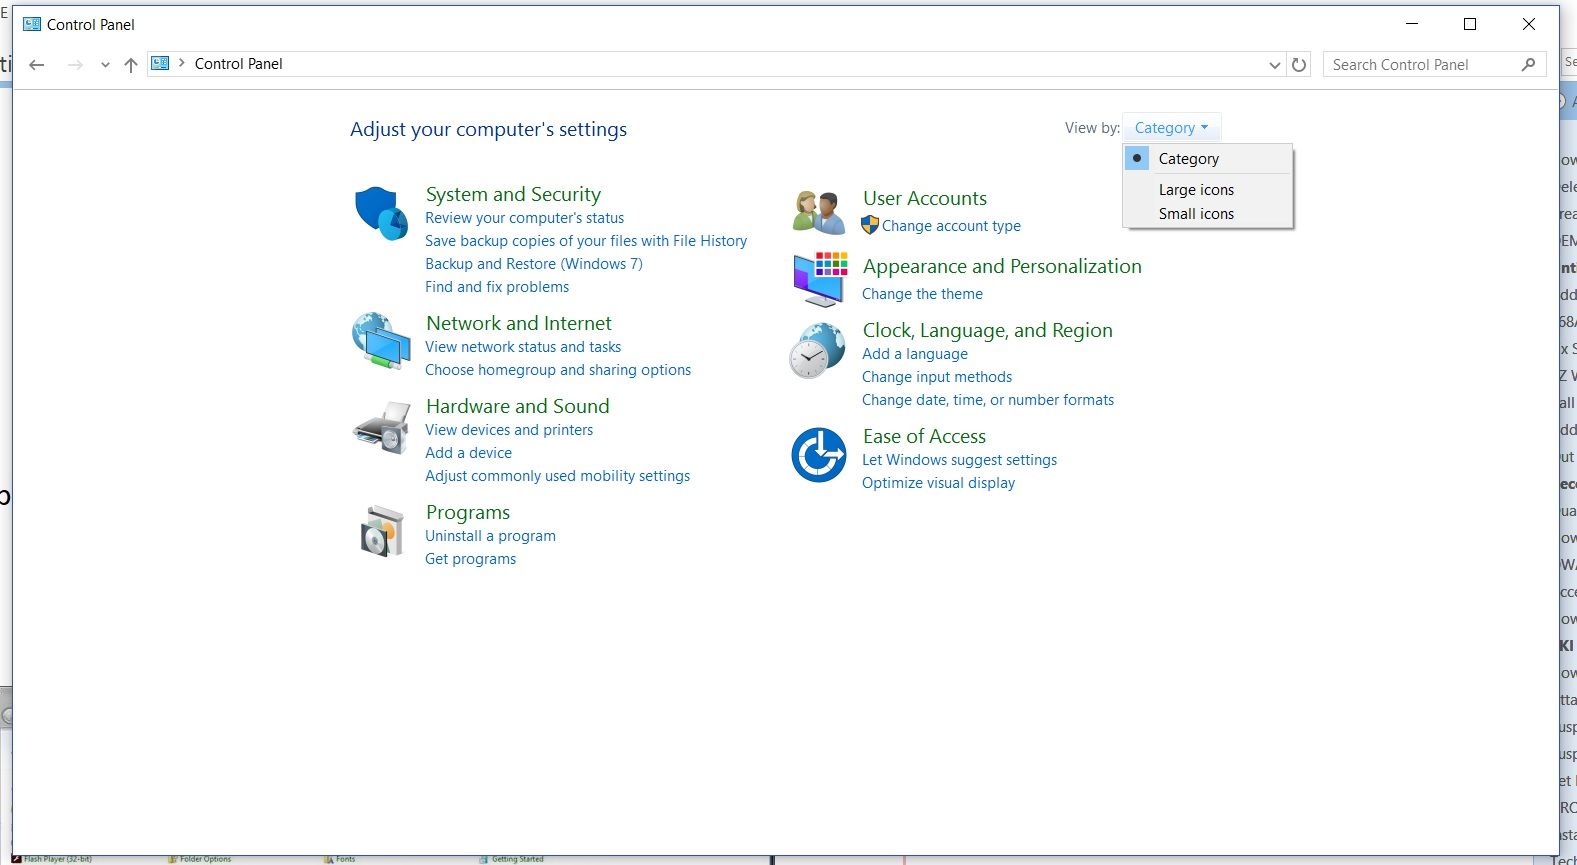This screenshot has height=865, width=1577.
Task: Click Change account type link
Action: (951, 226)
